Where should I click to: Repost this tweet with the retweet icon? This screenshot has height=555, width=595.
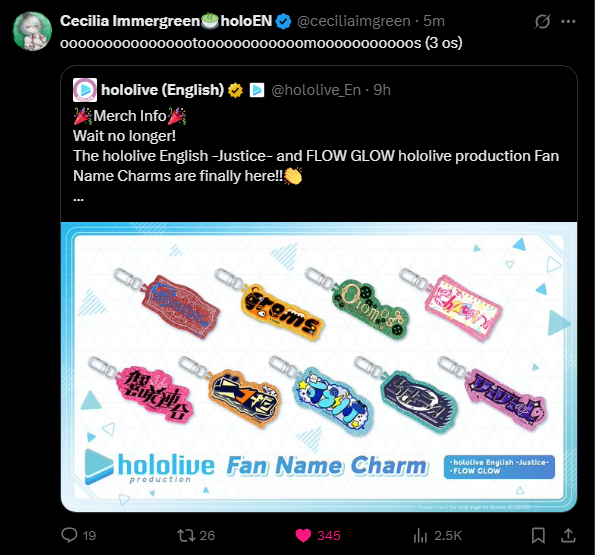[186, 535]
